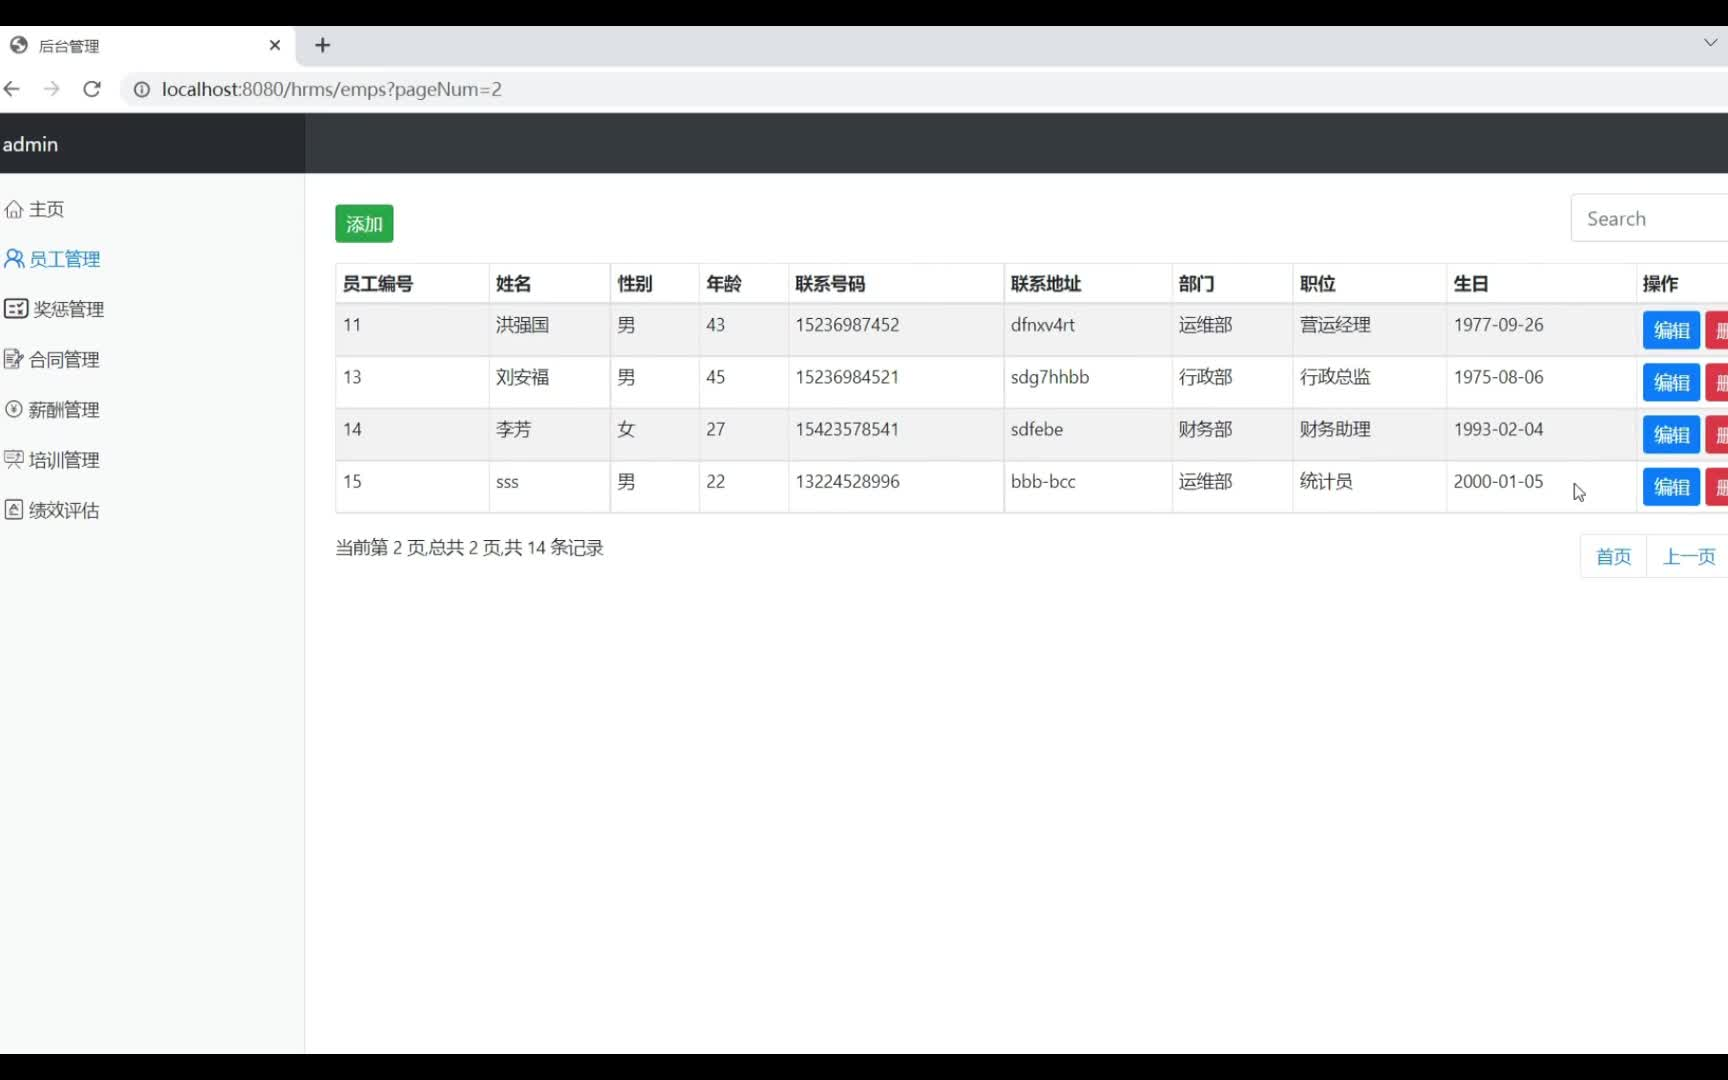Open the tab search chevron at top right
Image resolution: width=1728 pixels, height=1080 pixels.
(x=1710, y=43)
